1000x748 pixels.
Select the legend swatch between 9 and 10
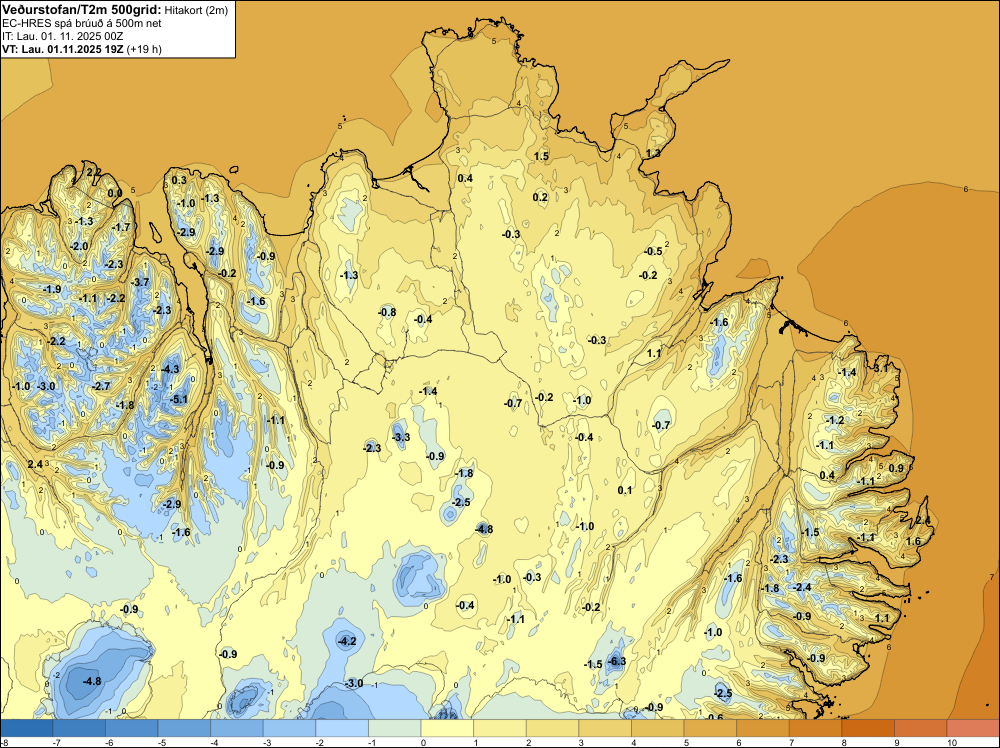(x=921, y=728)
